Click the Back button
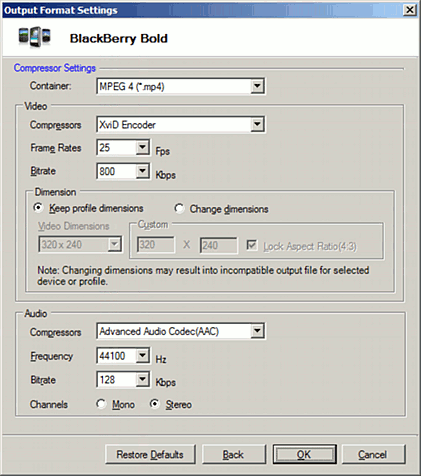This screenshot has height=476, width=421. (233, 454)
